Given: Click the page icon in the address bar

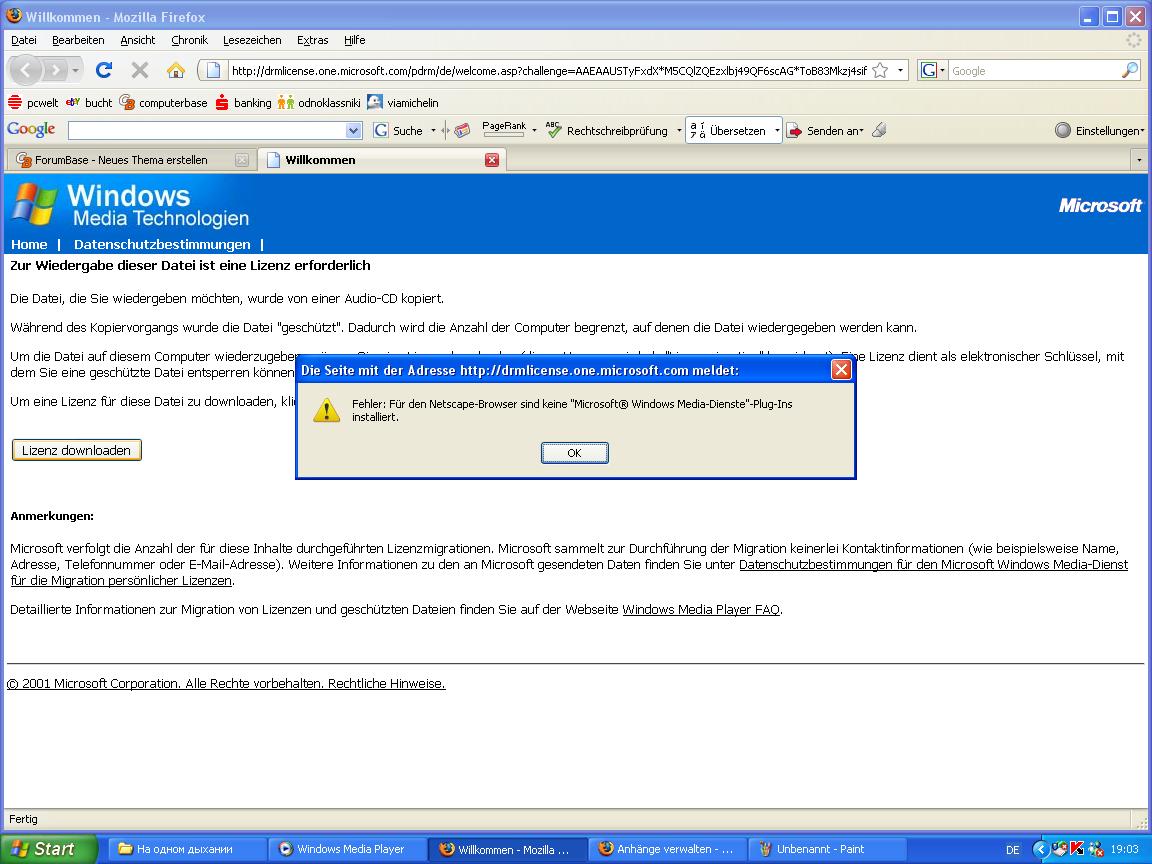Looking at the screenshot, I should click(x=213, y=71).
